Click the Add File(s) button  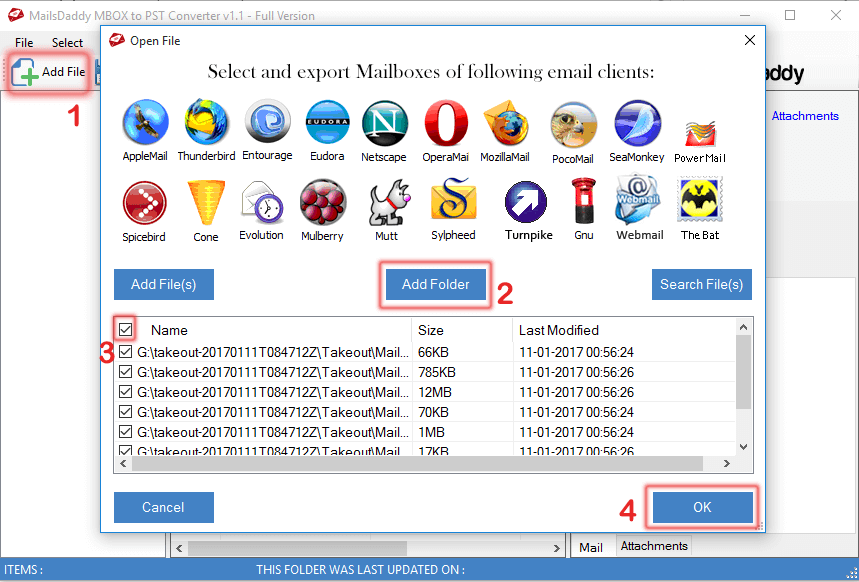point(164,284)
